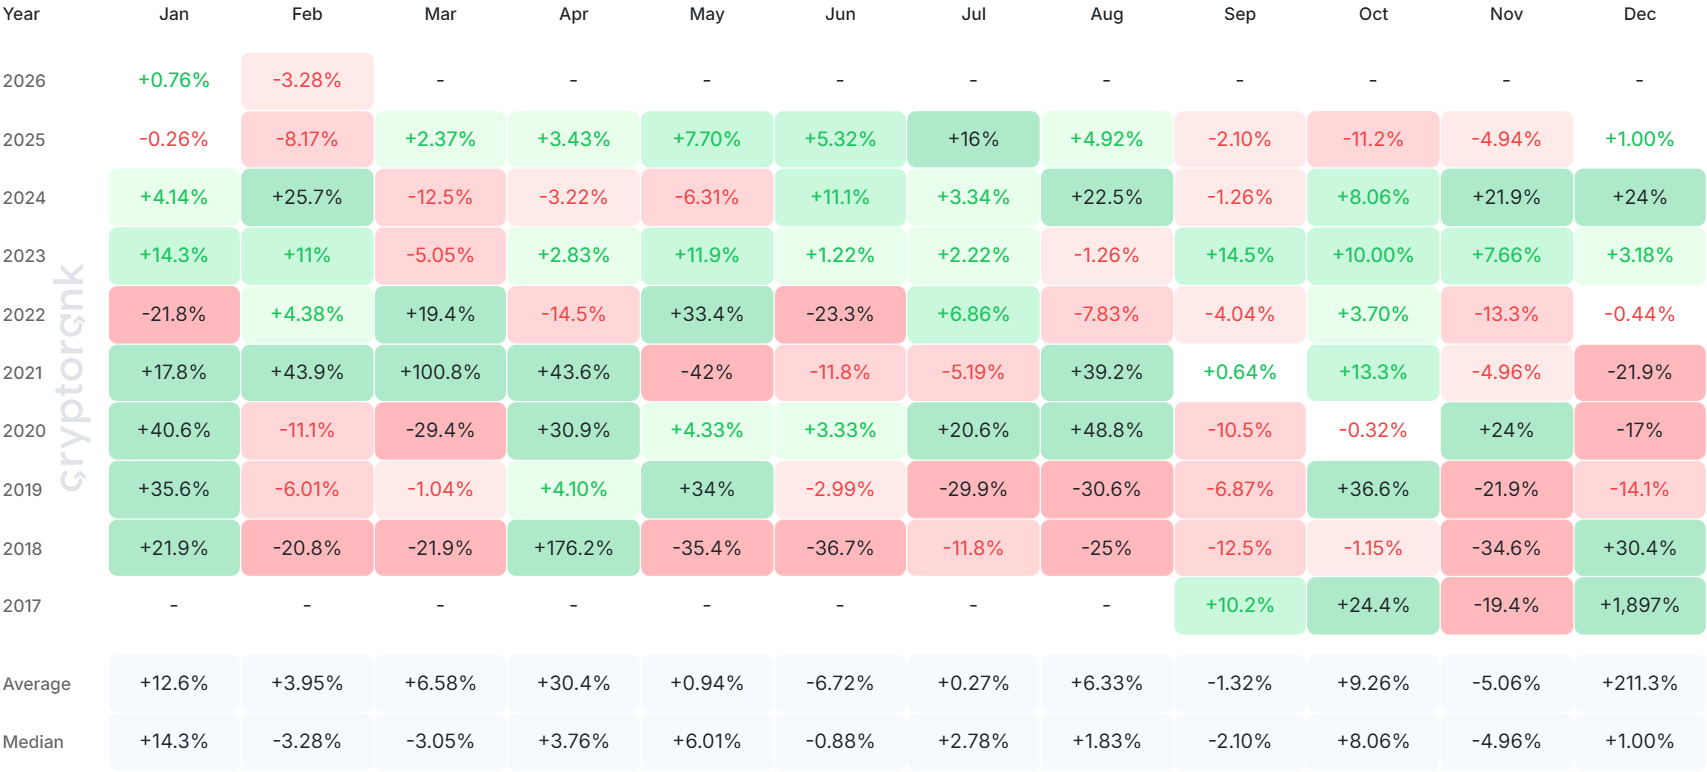Click the cryptorank watermark logo
The width and height of the screenshot is (1707, 772).
click(71, 378)
